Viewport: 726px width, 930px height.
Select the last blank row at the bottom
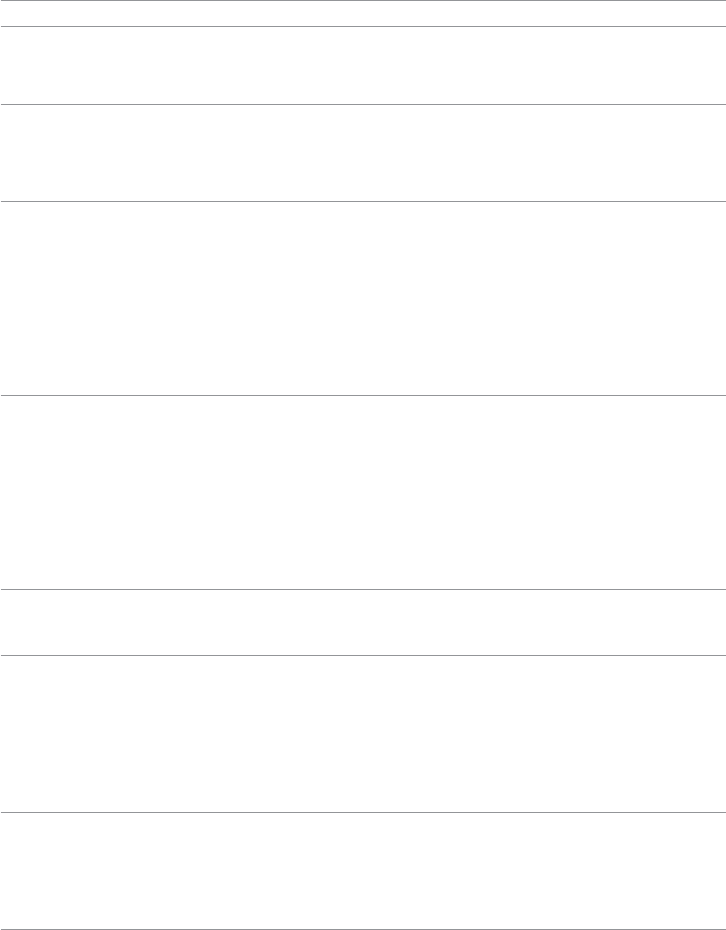click(363, 872)
